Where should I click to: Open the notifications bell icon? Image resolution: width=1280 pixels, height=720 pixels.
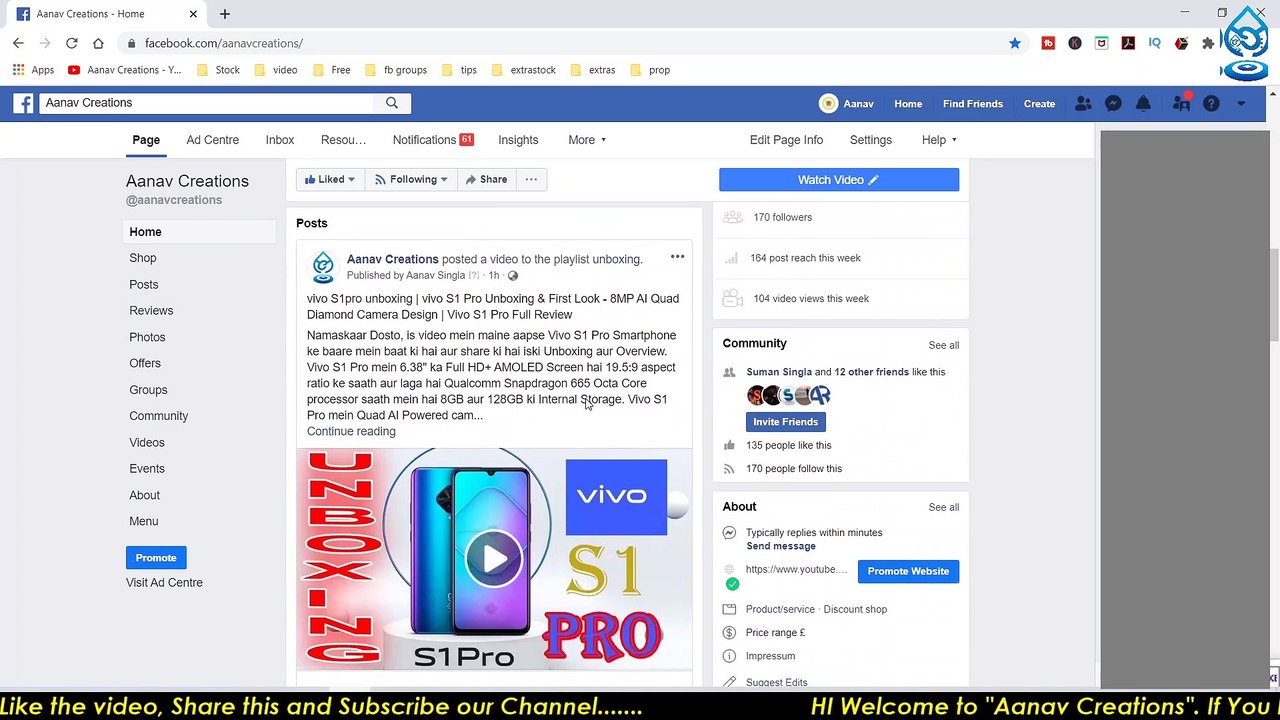coord(1143,103)
